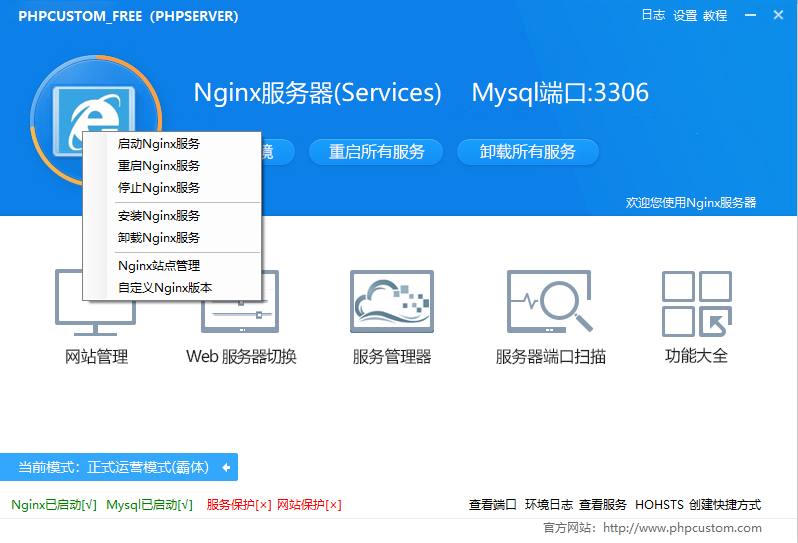Screen dimensions: 798x543
Task: Click the 重启所有服务 button
Action: click(376, 152)
